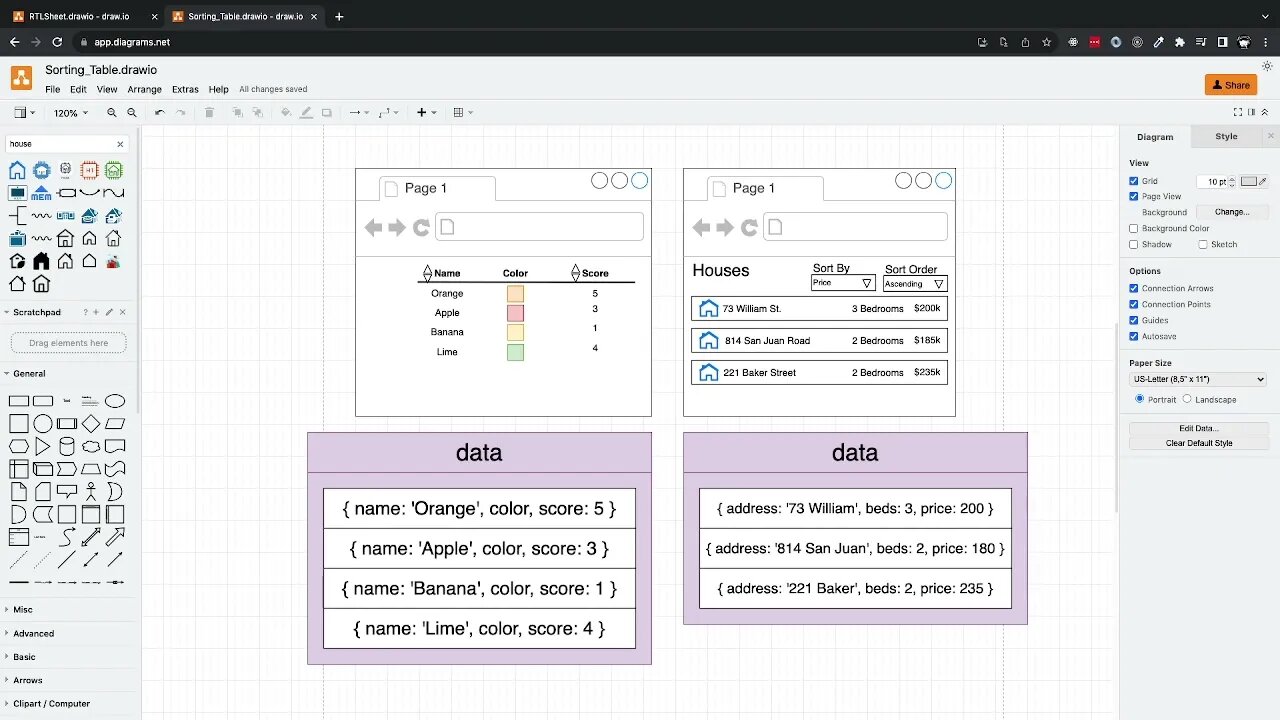This screenshot has width=1280, height=720.
Task: Open the Extras menu
Action: [x=185, y=89]
